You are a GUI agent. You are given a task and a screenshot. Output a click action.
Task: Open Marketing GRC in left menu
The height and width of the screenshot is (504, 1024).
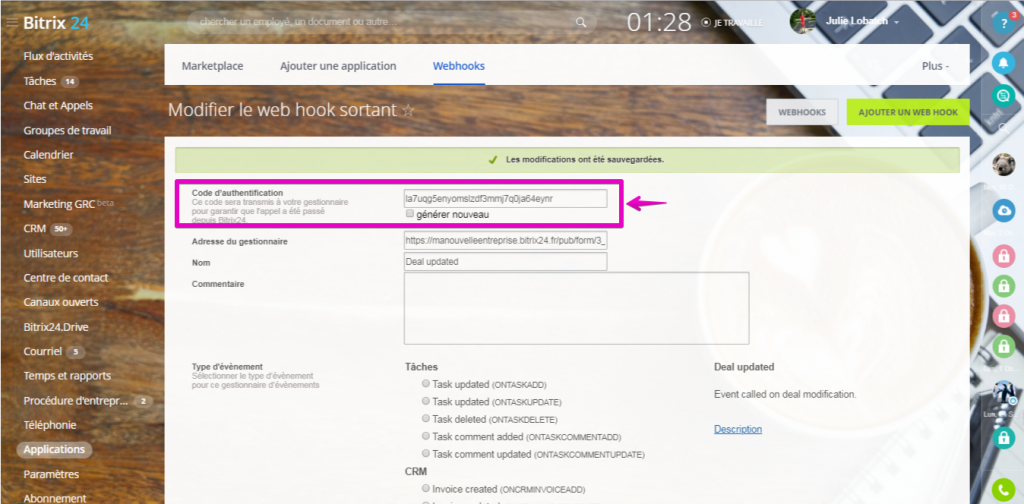(x=59, y=204)
